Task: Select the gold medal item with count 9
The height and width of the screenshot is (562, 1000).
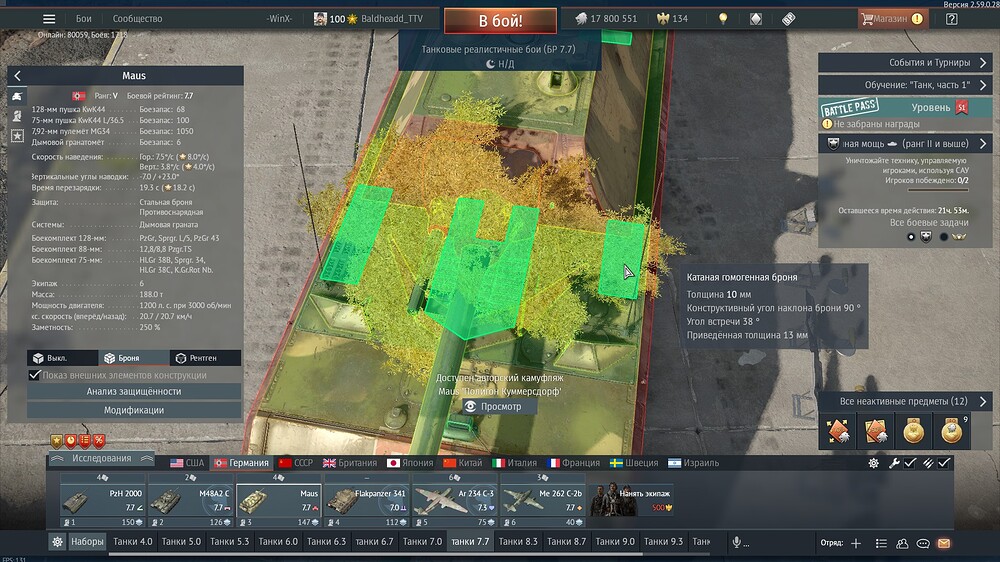Action: pos(952,431)
